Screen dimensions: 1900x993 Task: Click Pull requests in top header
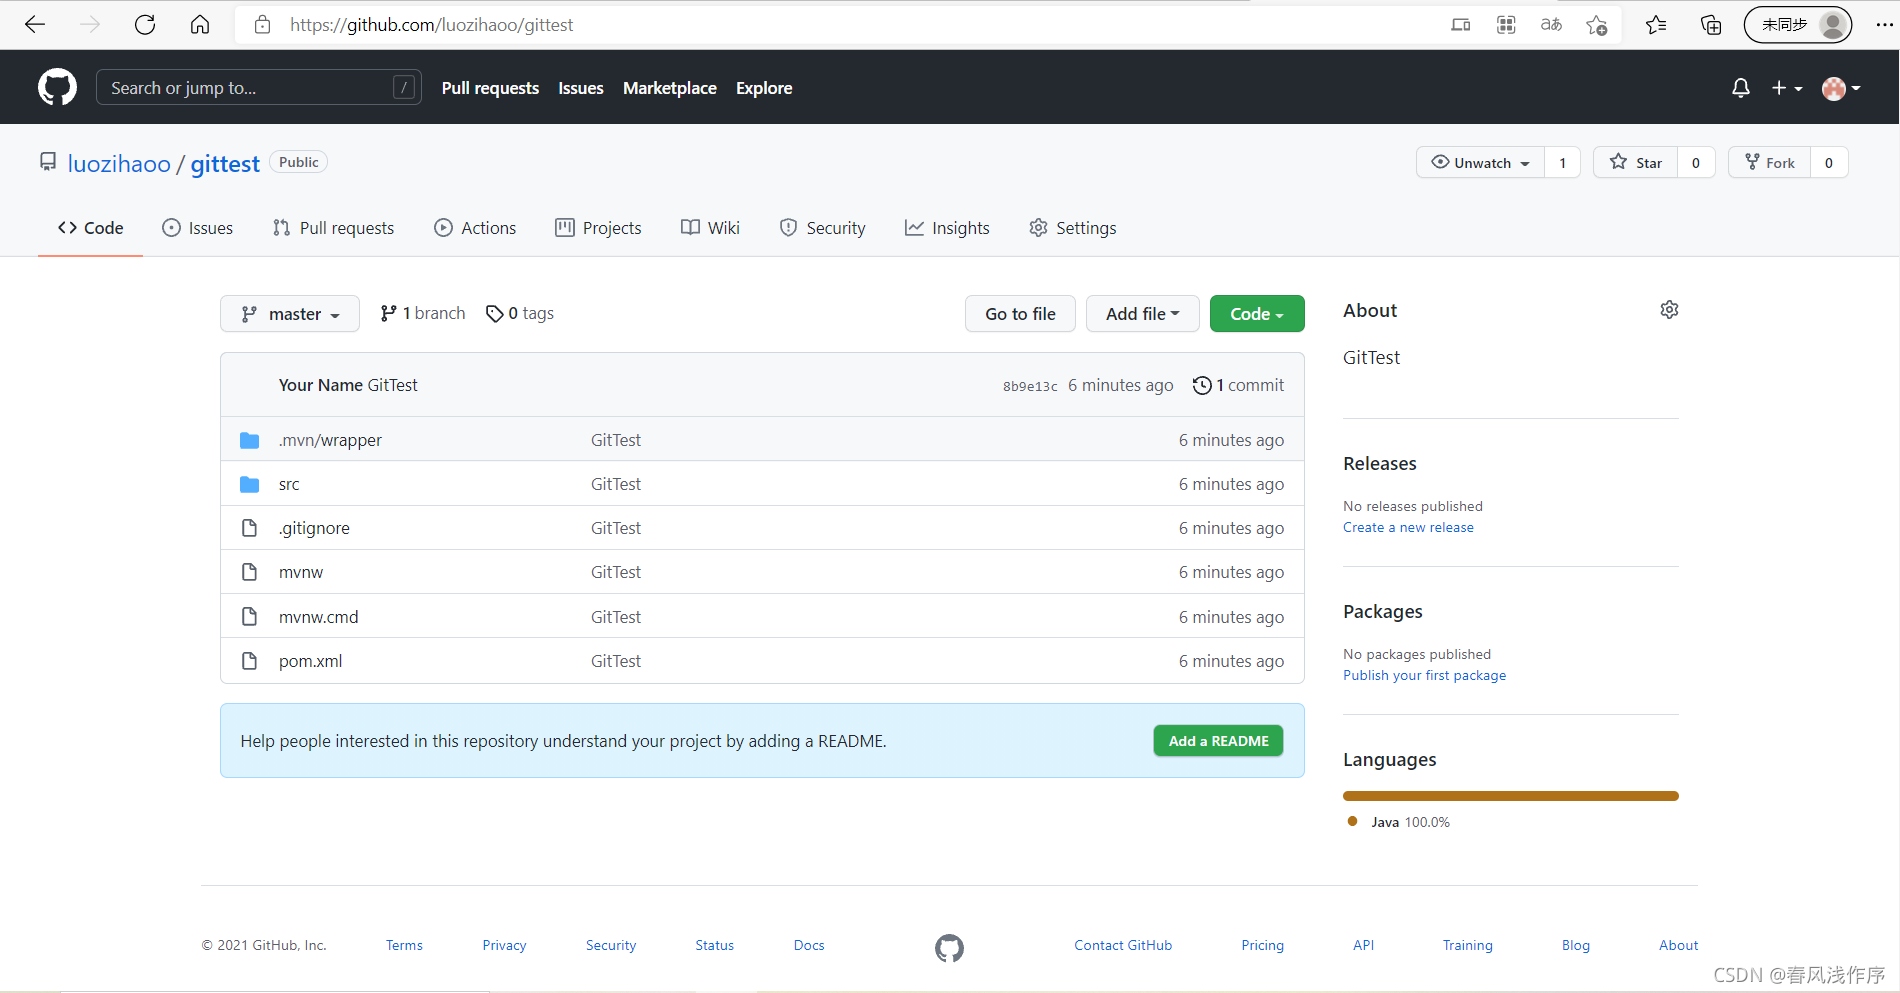(x=490, y=88)
